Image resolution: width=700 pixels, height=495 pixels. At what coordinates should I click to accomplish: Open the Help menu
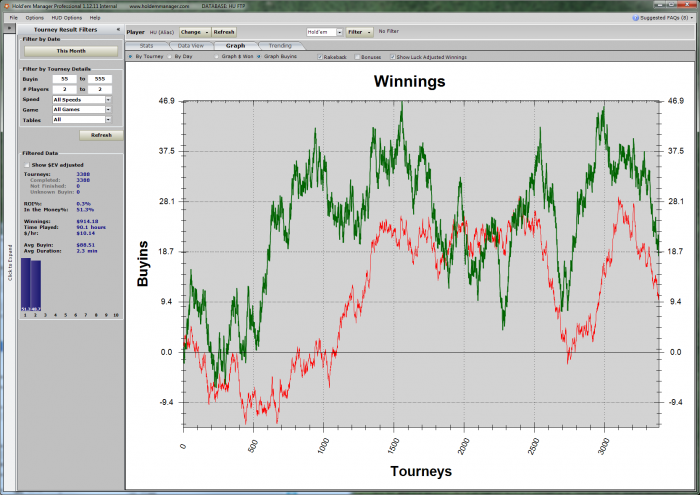95,18
